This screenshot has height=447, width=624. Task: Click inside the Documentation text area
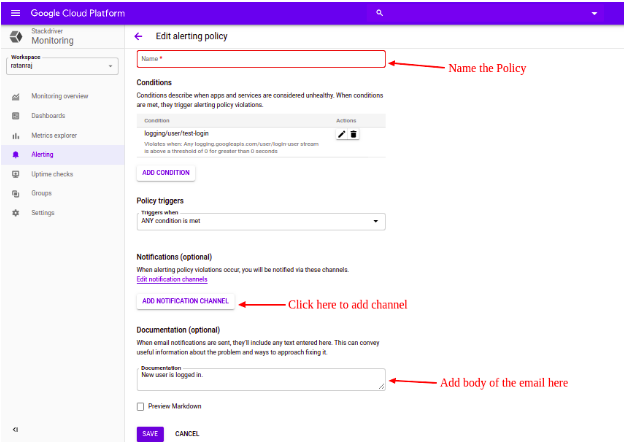pos(261,379)
